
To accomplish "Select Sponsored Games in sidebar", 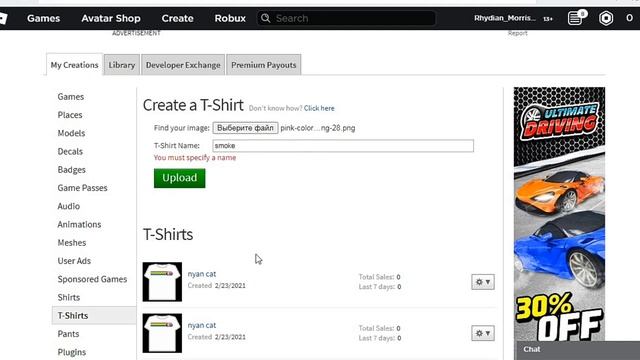I will 92,279.
